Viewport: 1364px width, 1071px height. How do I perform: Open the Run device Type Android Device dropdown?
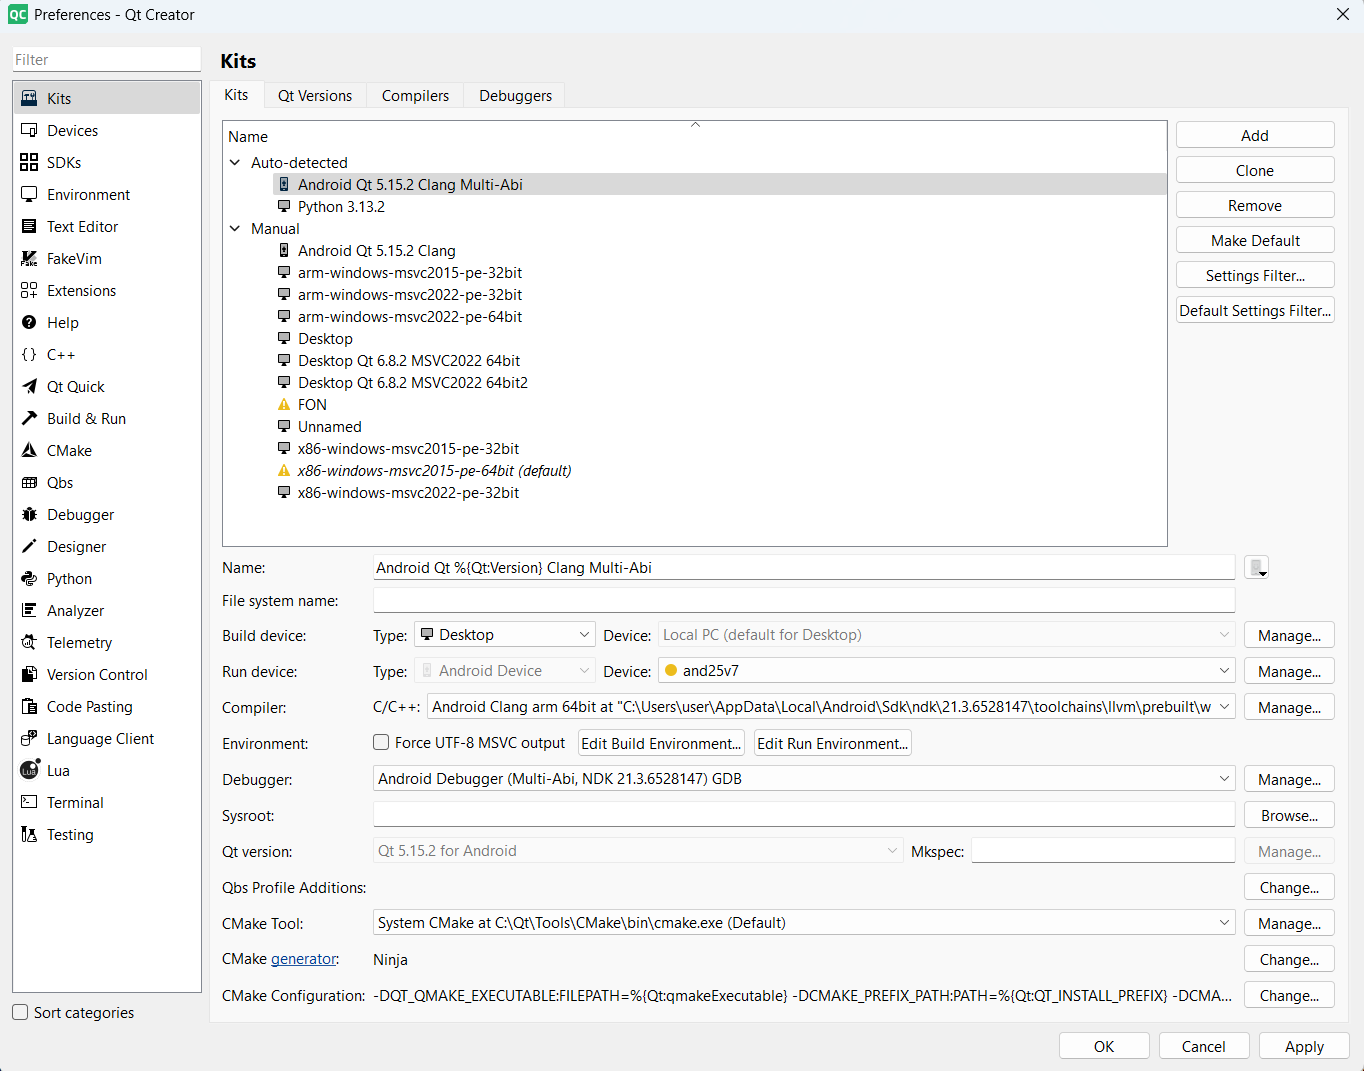505,671
